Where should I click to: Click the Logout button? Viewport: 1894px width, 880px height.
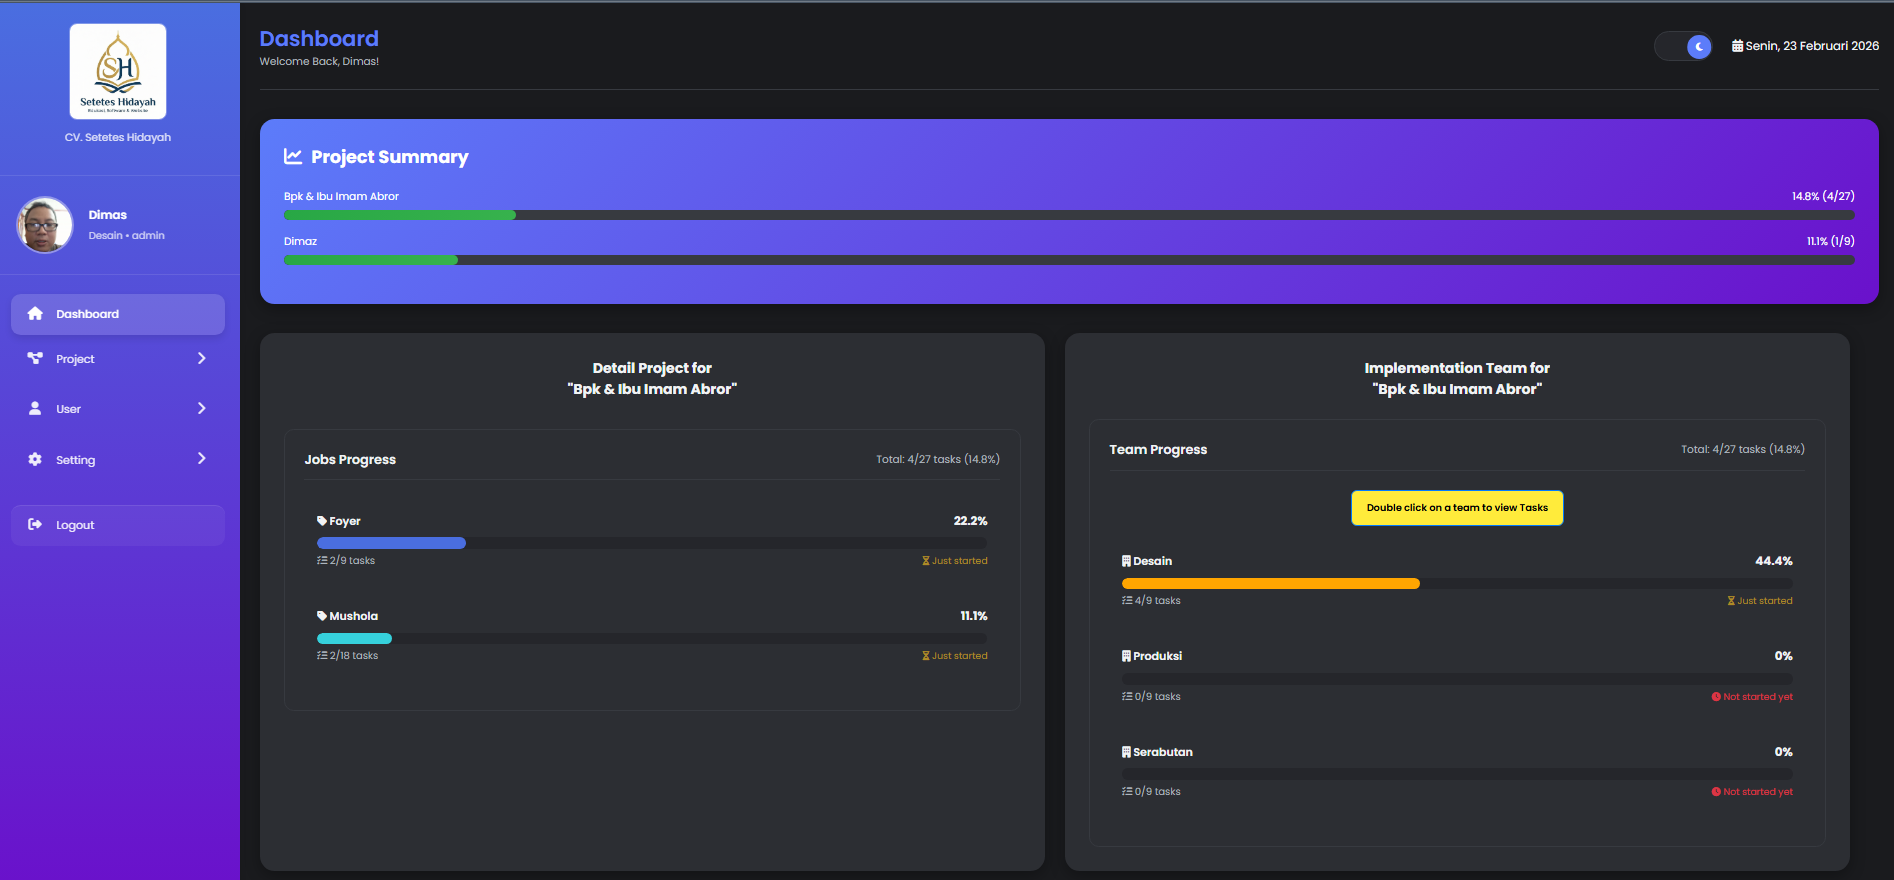(x=118, y=525)
